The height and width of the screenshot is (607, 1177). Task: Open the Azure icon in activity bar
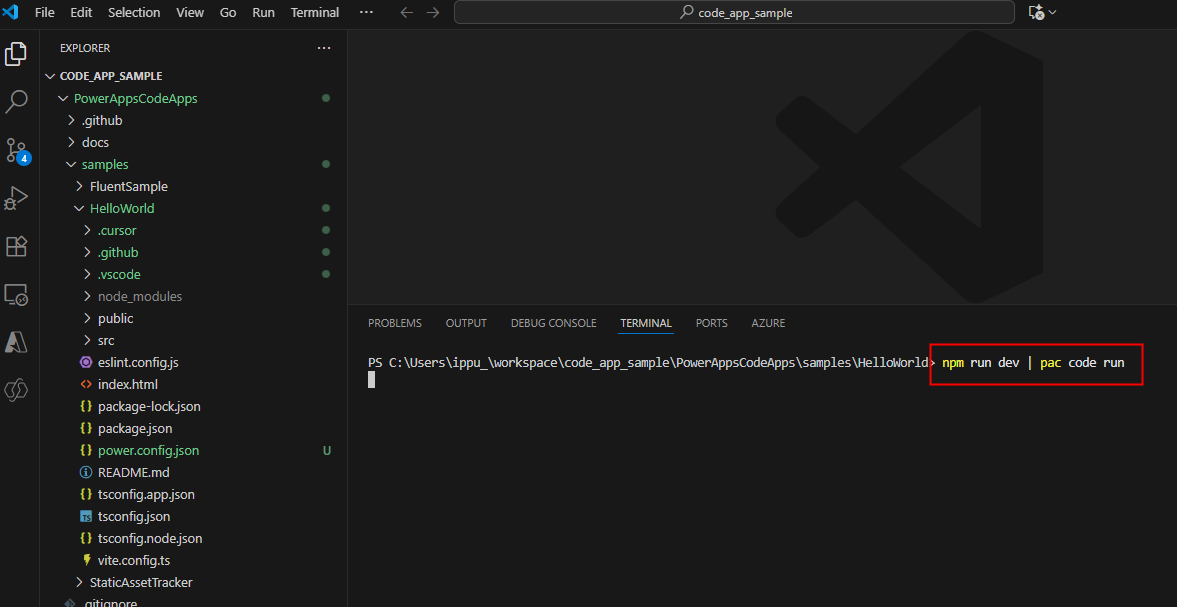[16, 342]
